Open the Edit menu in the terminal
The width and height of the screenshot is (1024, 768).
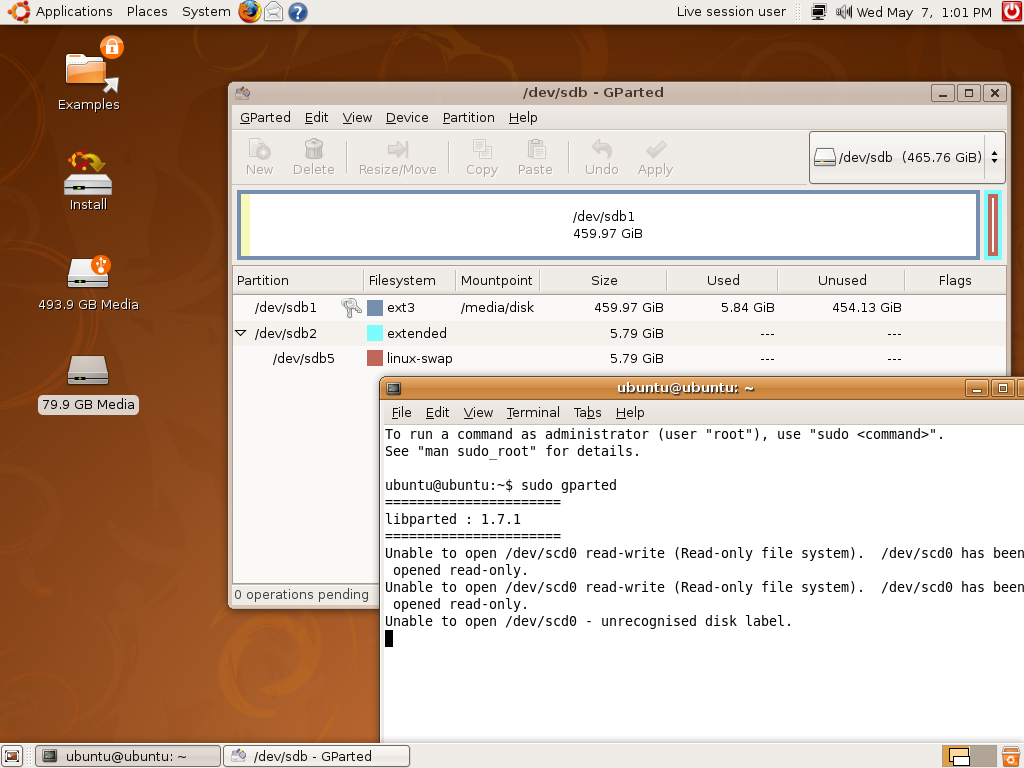coord(437,413)
